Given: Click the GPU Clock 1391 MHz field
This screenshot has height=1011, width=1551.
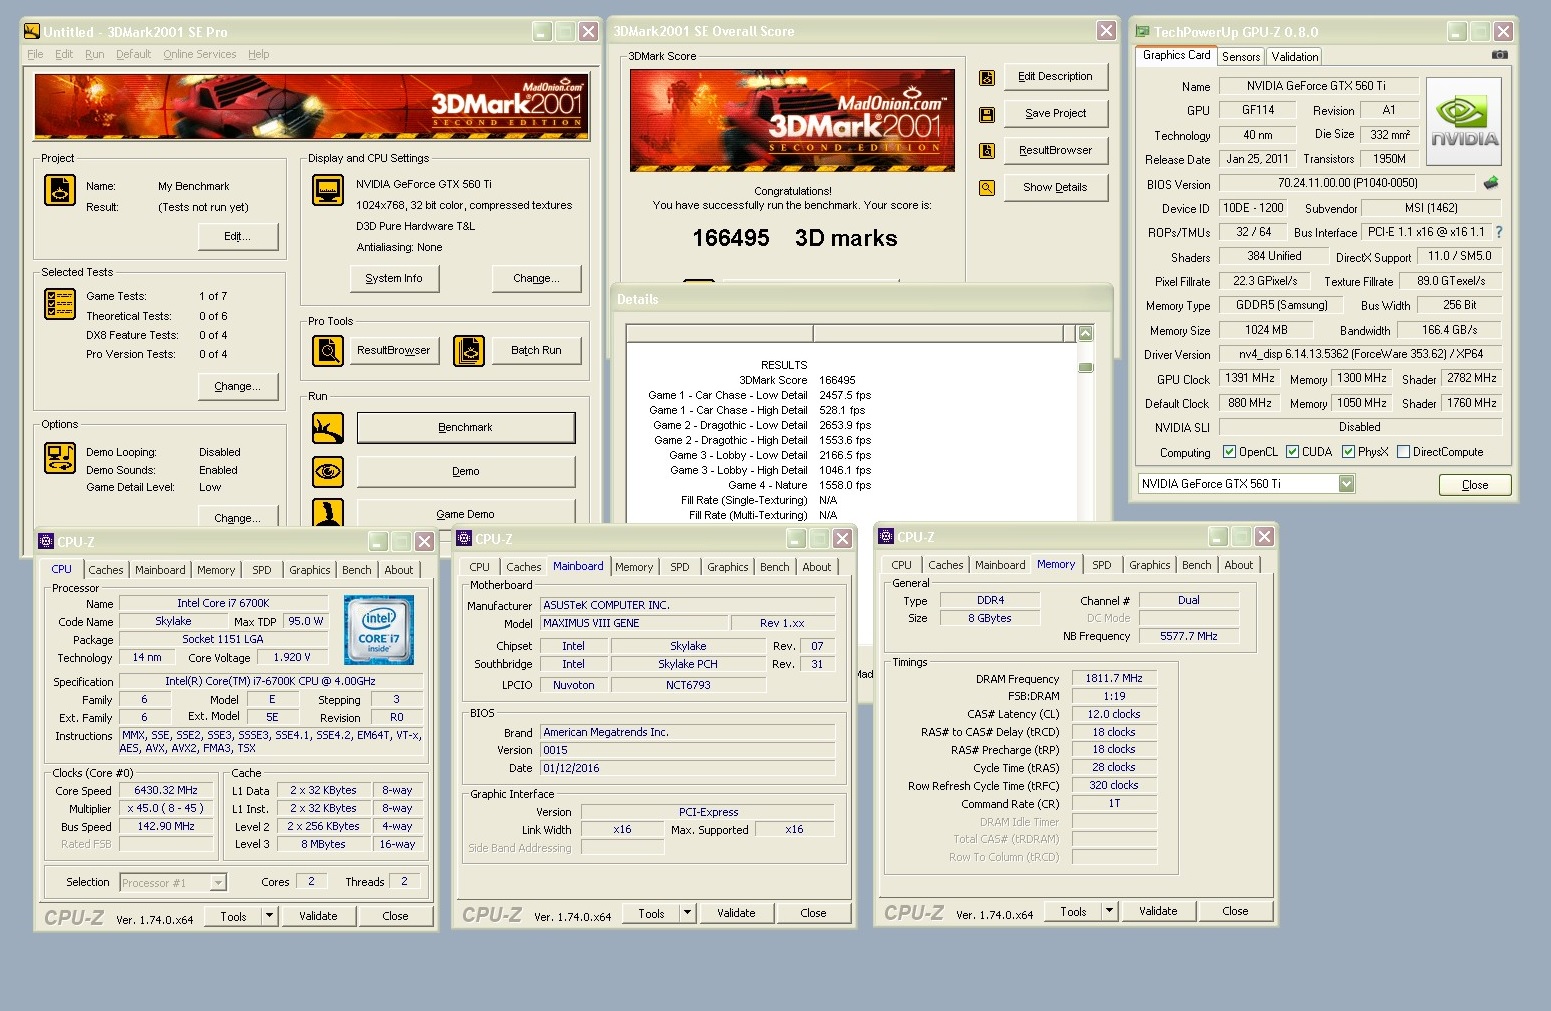Looking at the screenshot, I should pos(1250,379).
